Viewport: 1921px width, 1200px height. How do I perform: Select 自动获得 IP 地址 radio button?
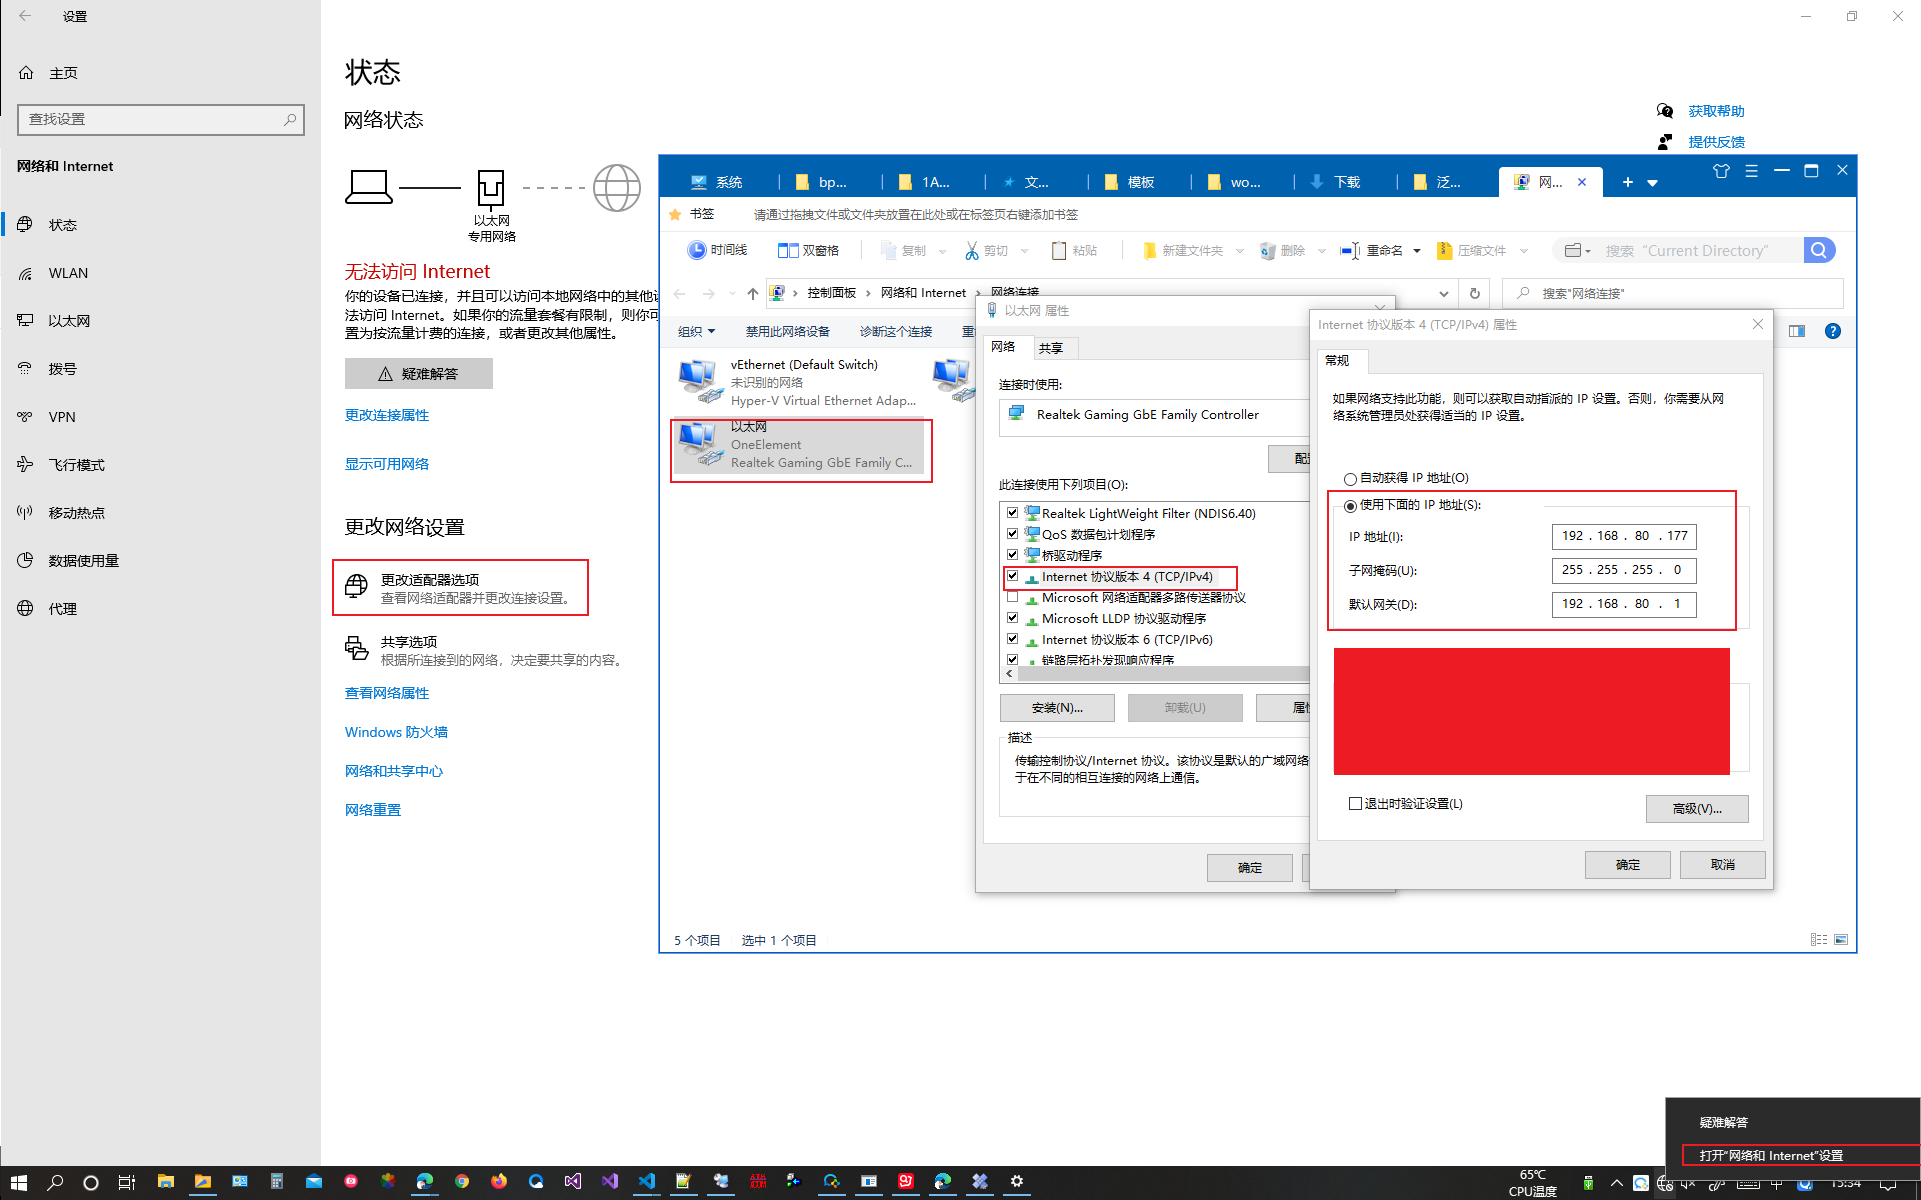(1350, 477)
